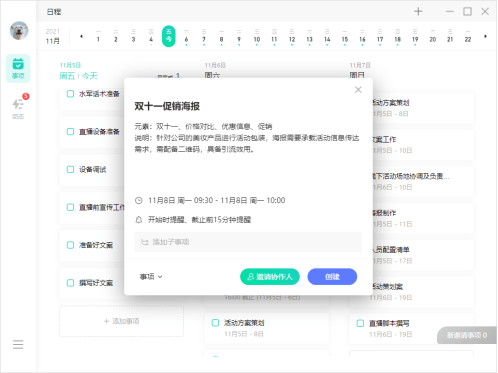The width and height of the screenshot is (498, 373).
Task: Select today date 5 in date strip
Action: pyautogui.click(x=169, y=36)
